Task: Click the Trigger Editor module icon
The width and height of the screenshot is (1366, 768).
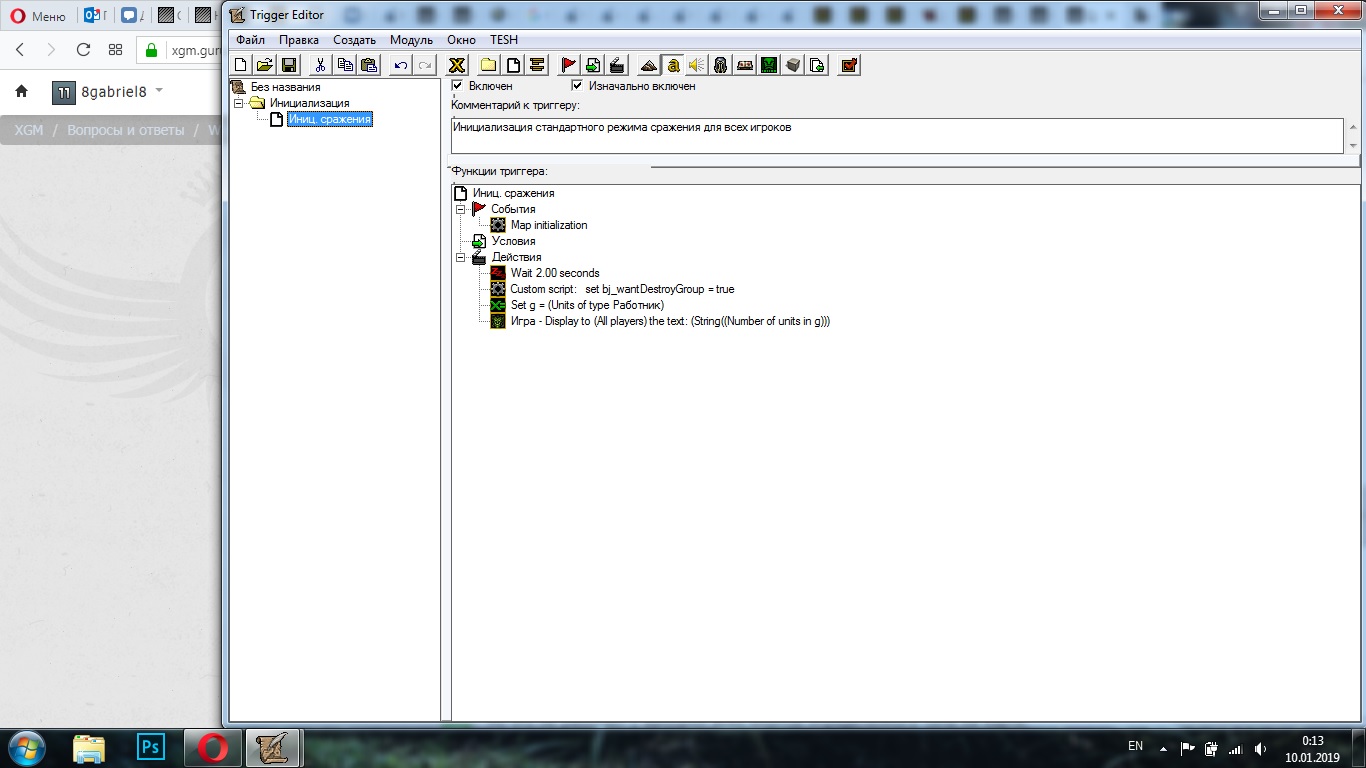Action: click(x=673, y=65)
